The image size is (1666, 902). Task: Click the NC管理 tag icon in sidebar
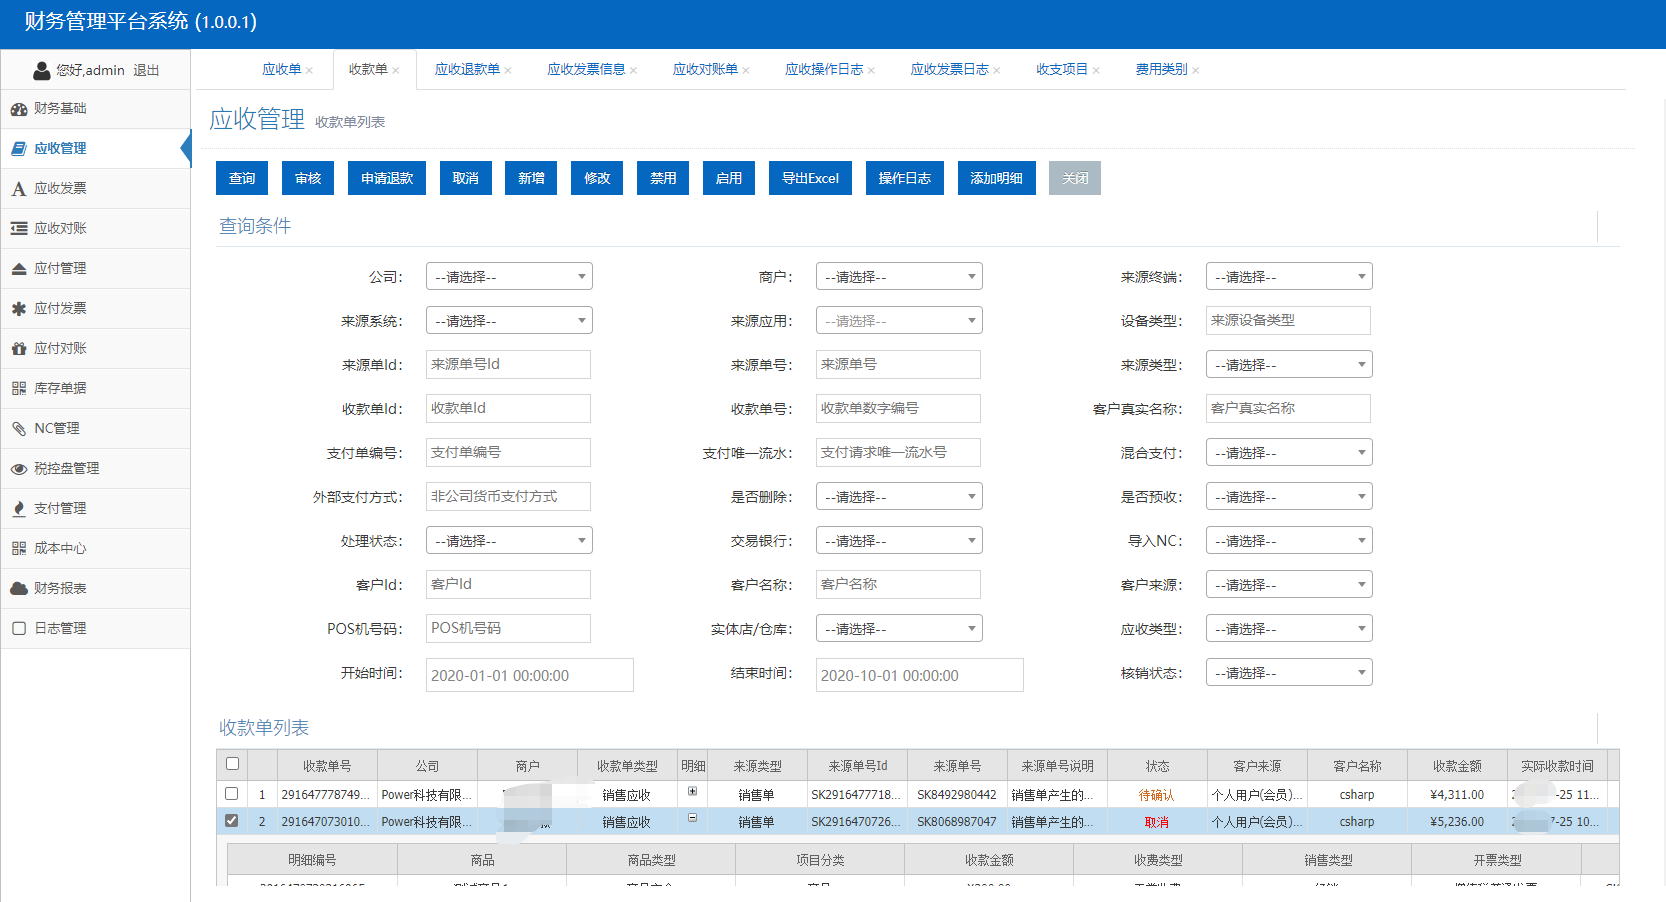(x=18, y=429)
